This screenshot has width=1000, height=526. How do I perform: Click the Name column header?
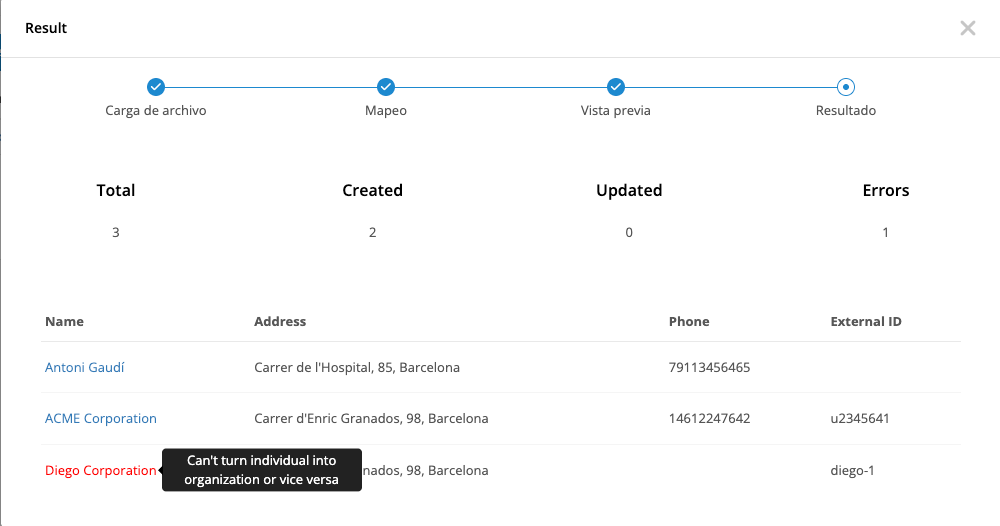pos(64,321)
